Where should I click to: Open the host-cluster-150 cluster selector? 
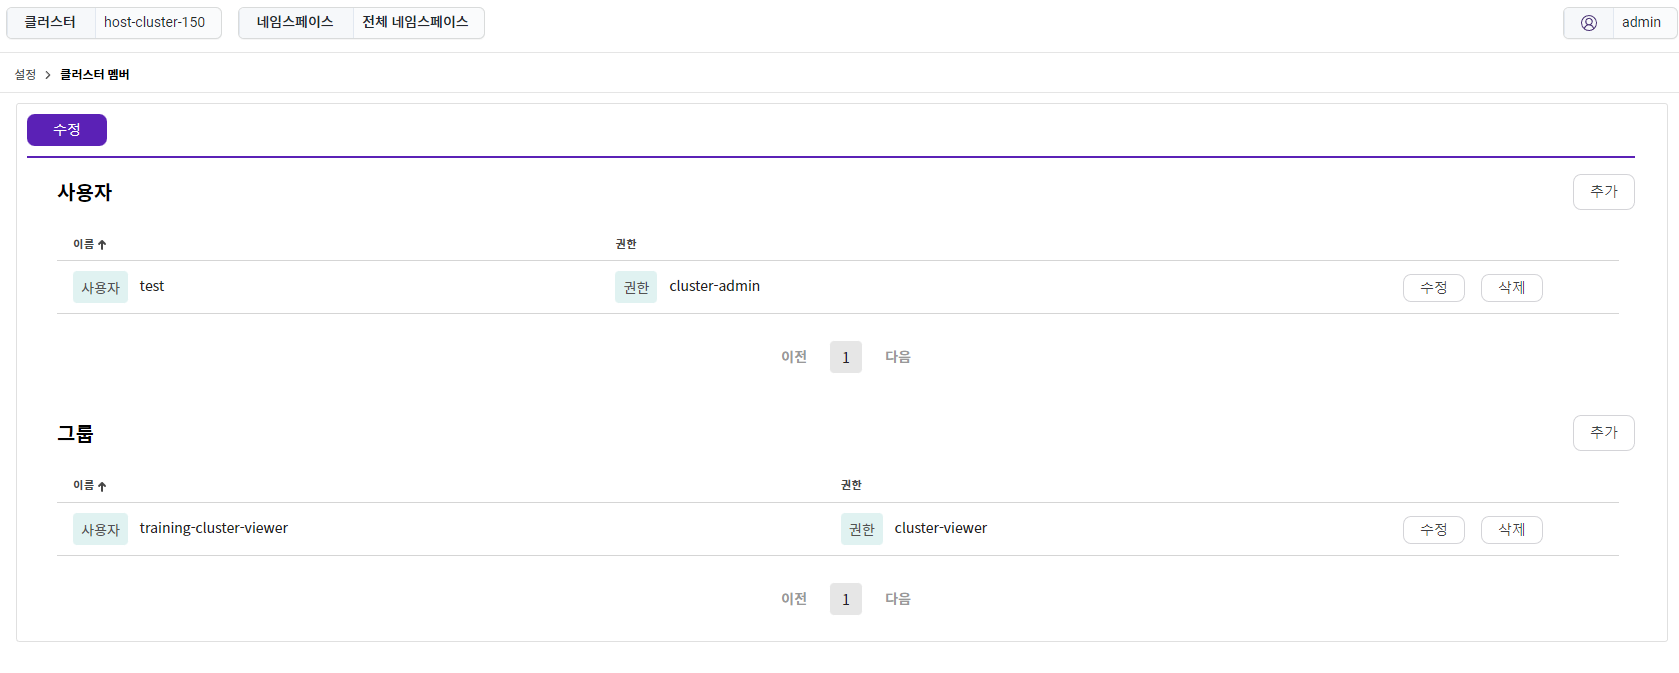(x=158, y=23)
